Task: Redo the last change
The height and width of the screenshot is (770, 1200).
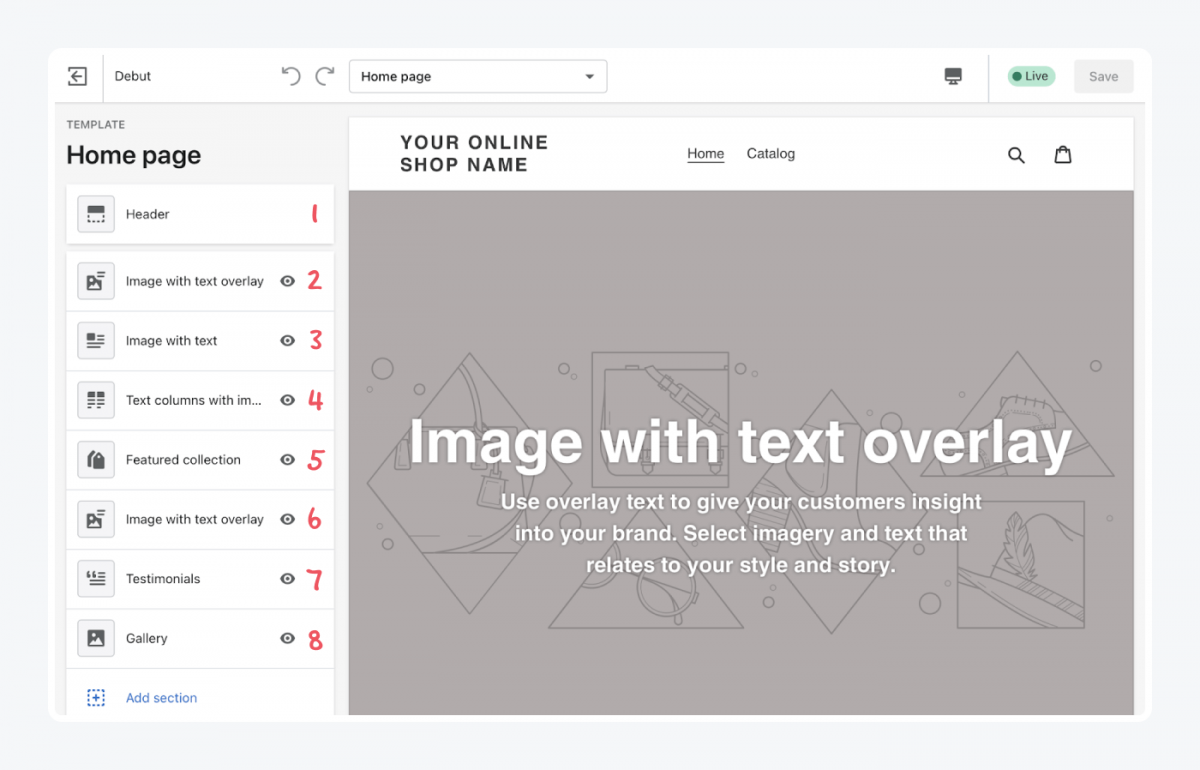Action: pyautogui.click(x=325, y=76)
